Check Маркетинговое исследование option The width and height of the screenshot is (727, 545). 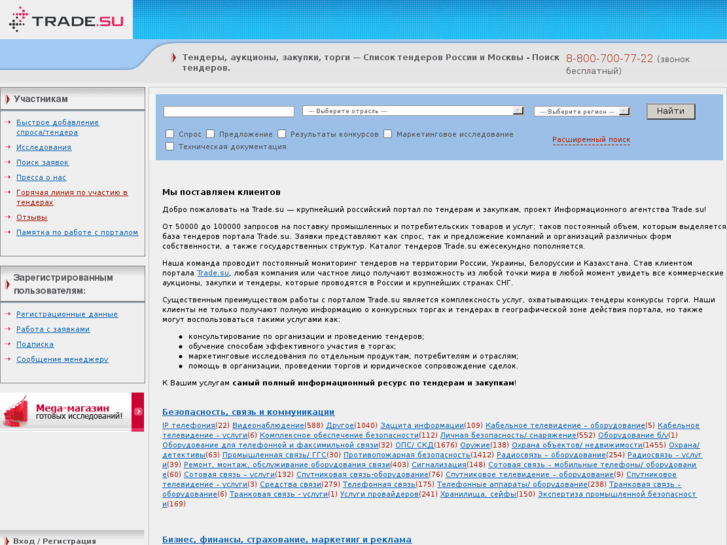(x=388, y=134)
